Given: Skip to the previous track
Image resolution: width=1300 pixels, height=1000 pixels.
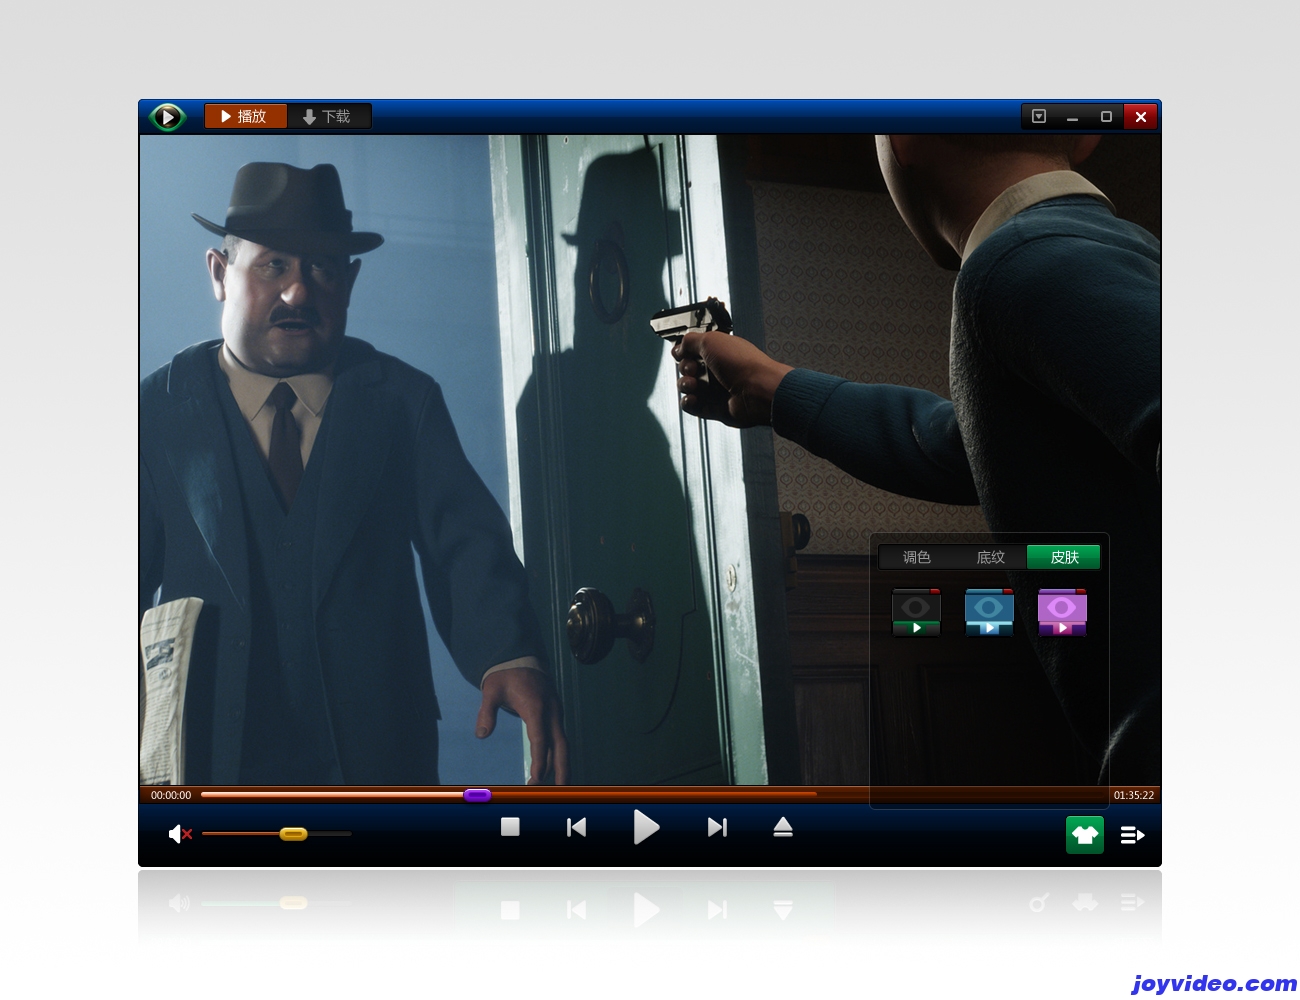Looking at the screenshot, I should [576, 827].
